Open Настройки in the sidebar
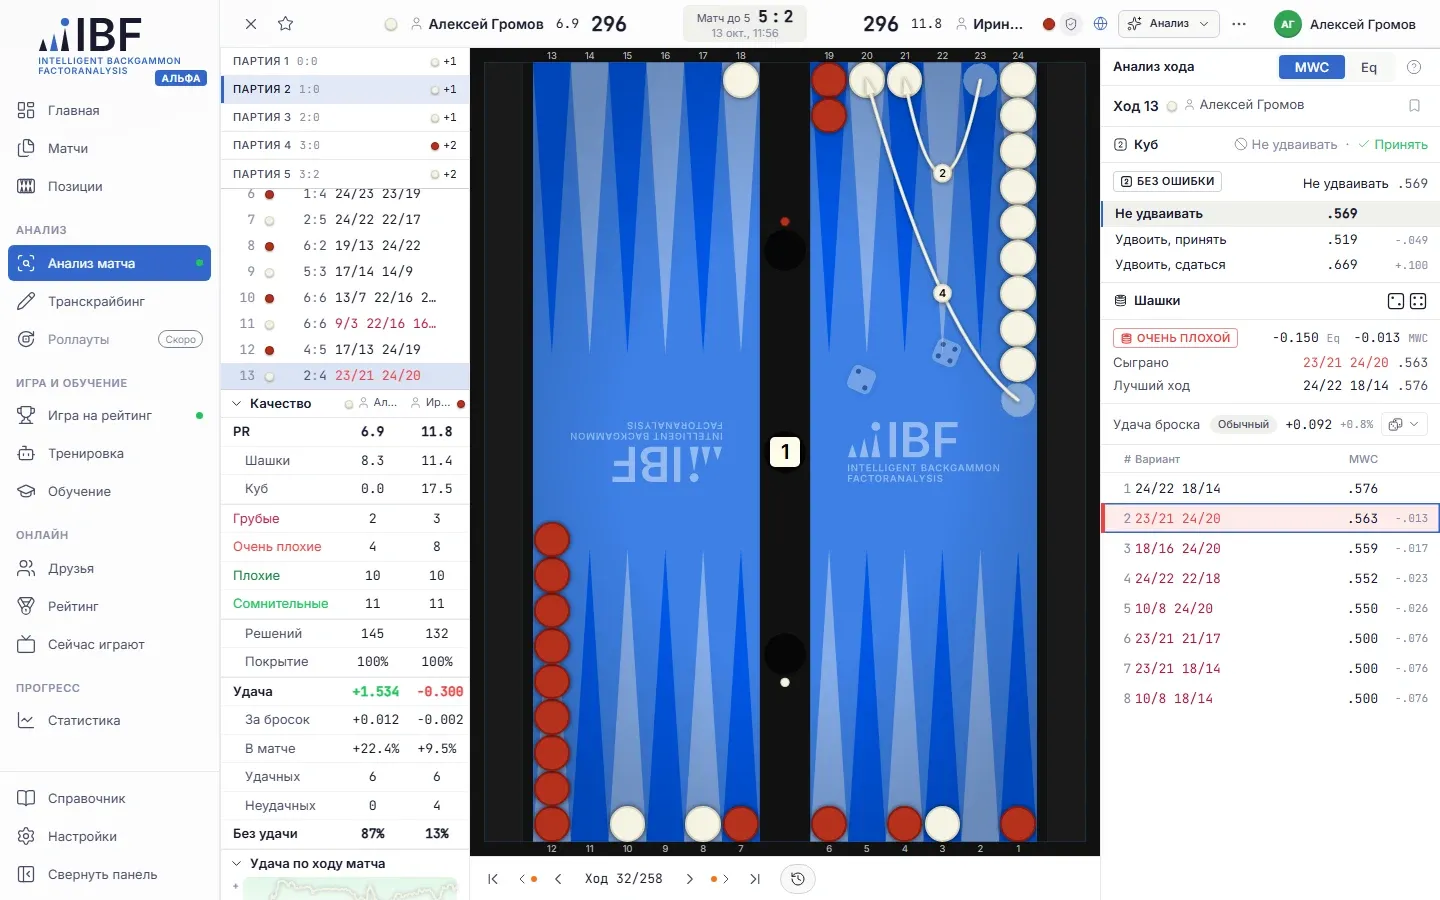The height and width of the screenshot is (900, 1440). point(109,837)
